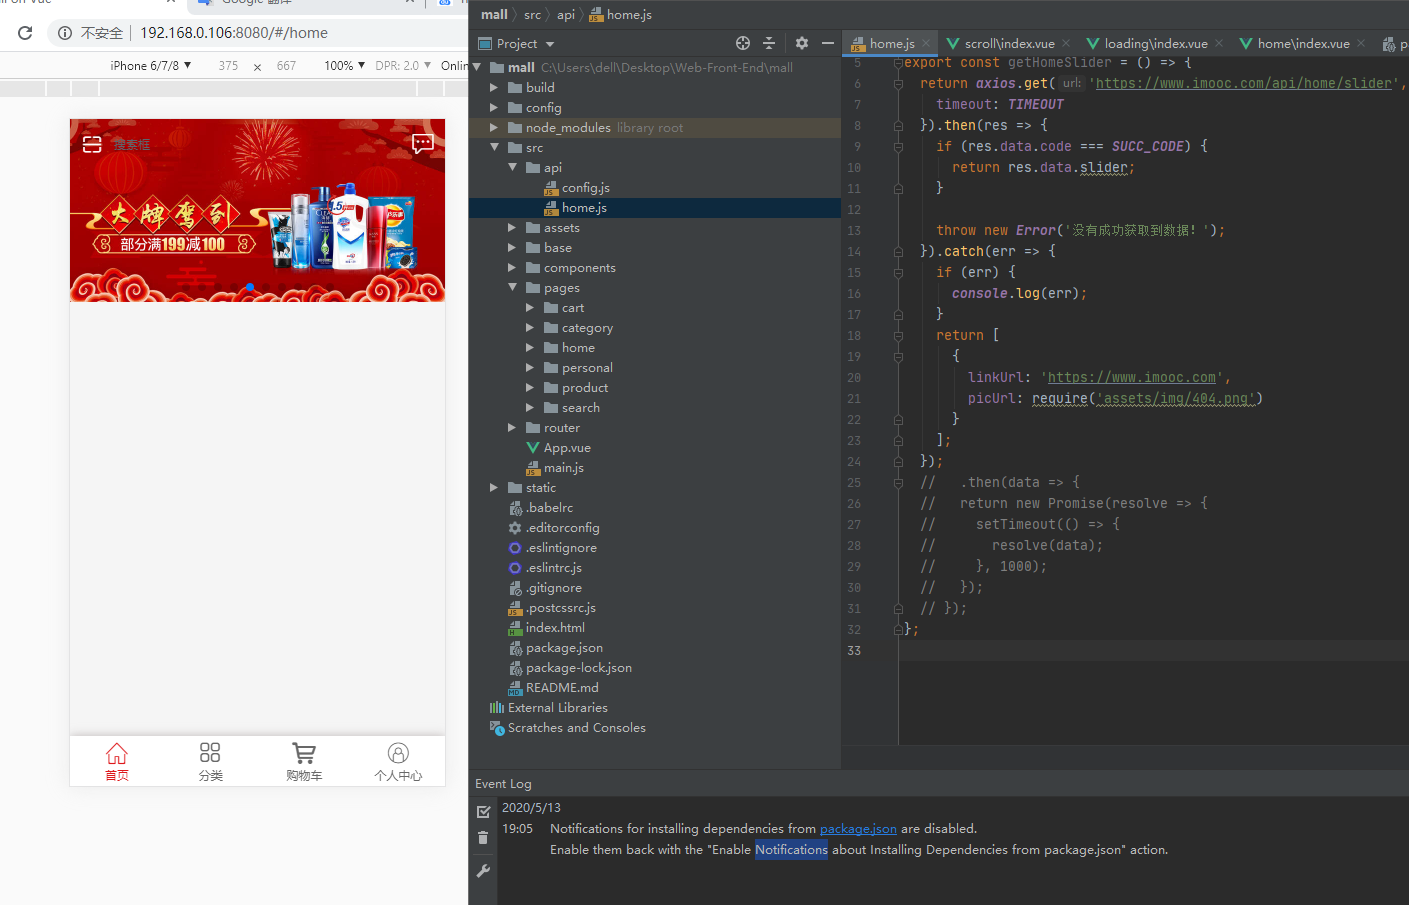
Task: Close the scroll\index.vue tab
Action: [1066, 43]
